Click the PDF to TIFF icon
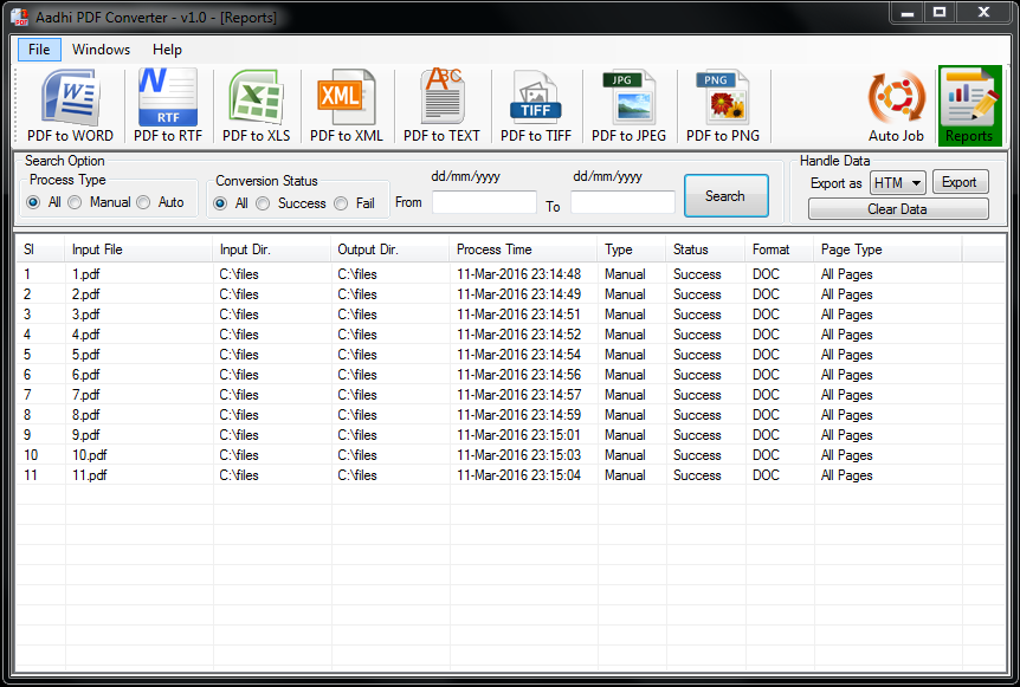1020x687 pixels. [536, 104]
